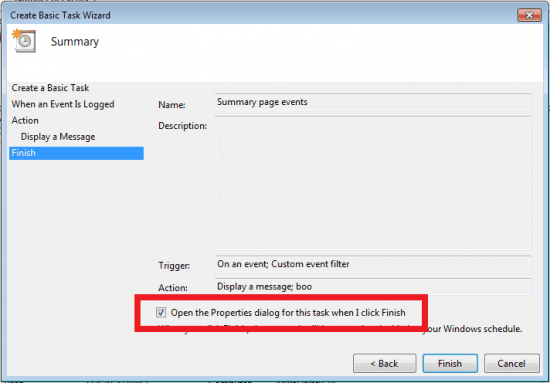Click the task scheduler clock icon
The image size is (550, 383).
coord(24,41)
